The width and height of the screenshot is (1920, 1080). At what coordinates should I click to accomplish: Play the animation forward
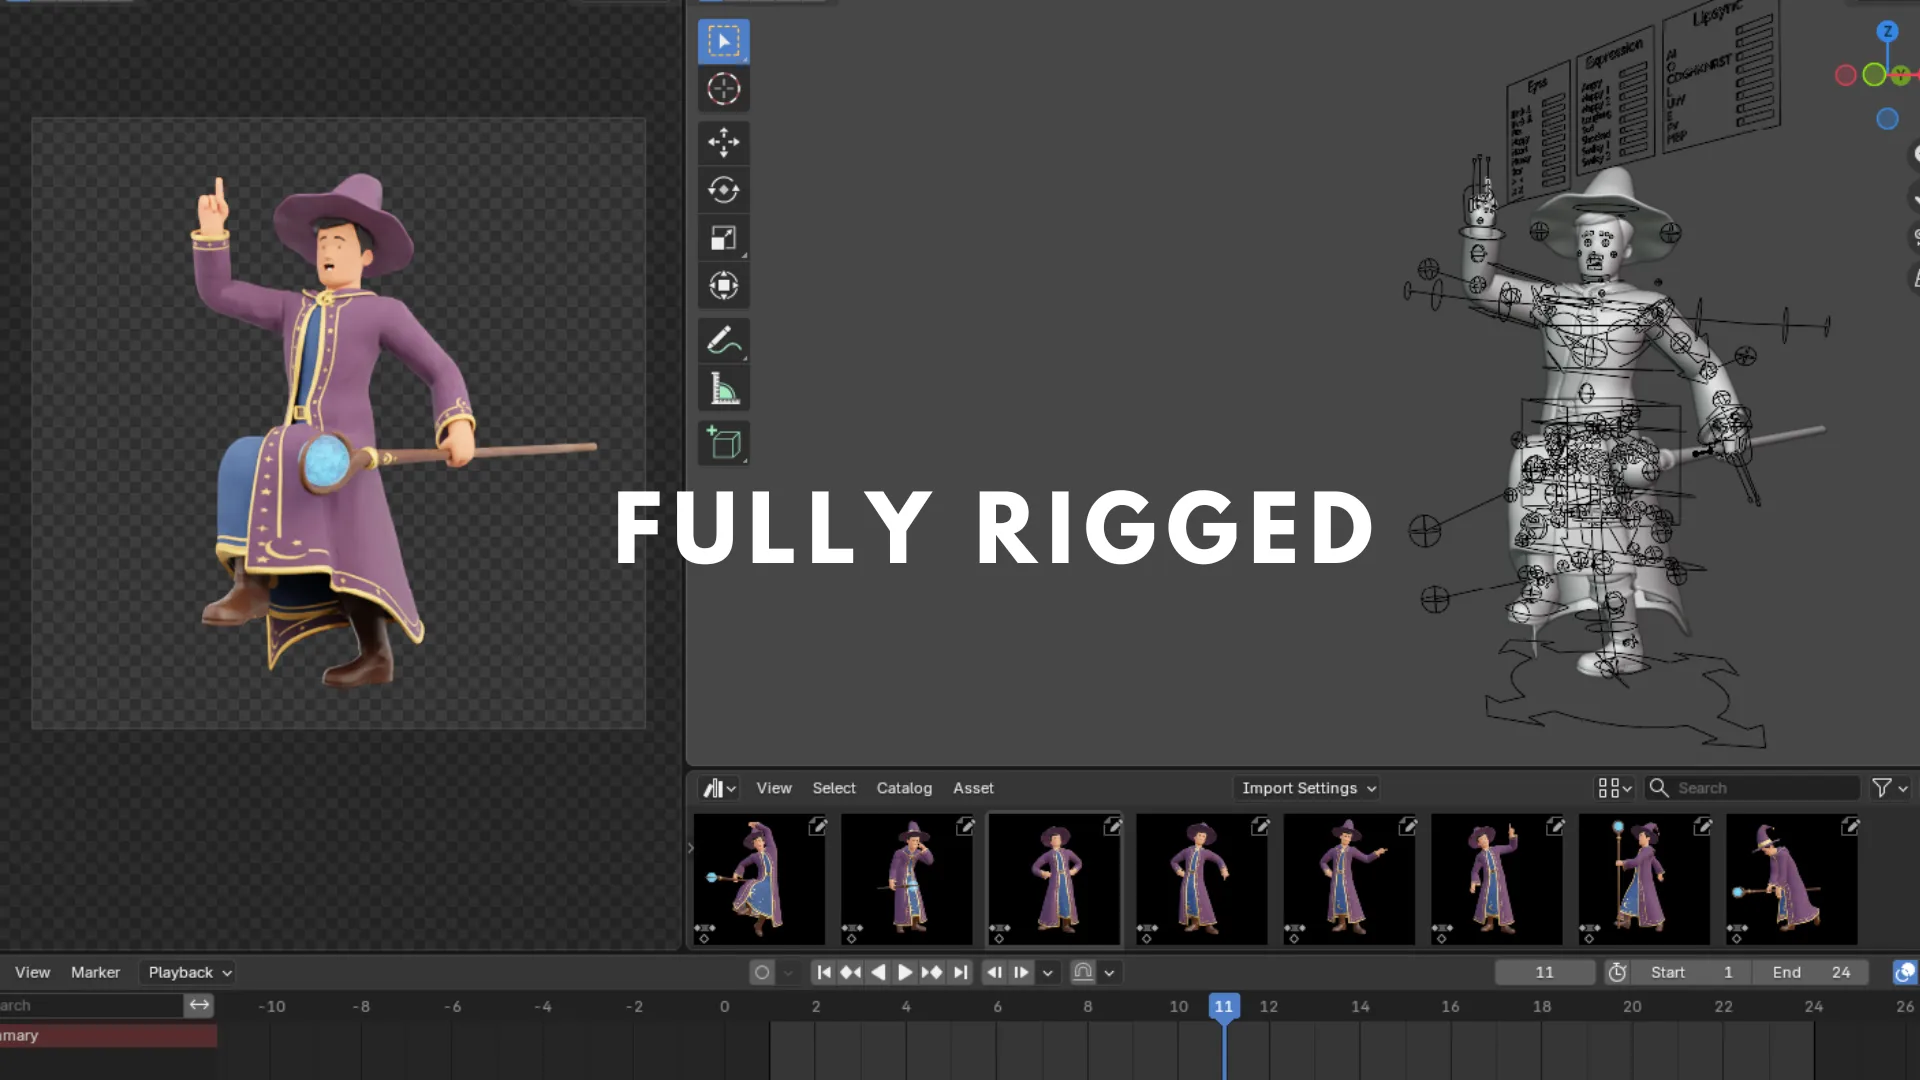904,972
